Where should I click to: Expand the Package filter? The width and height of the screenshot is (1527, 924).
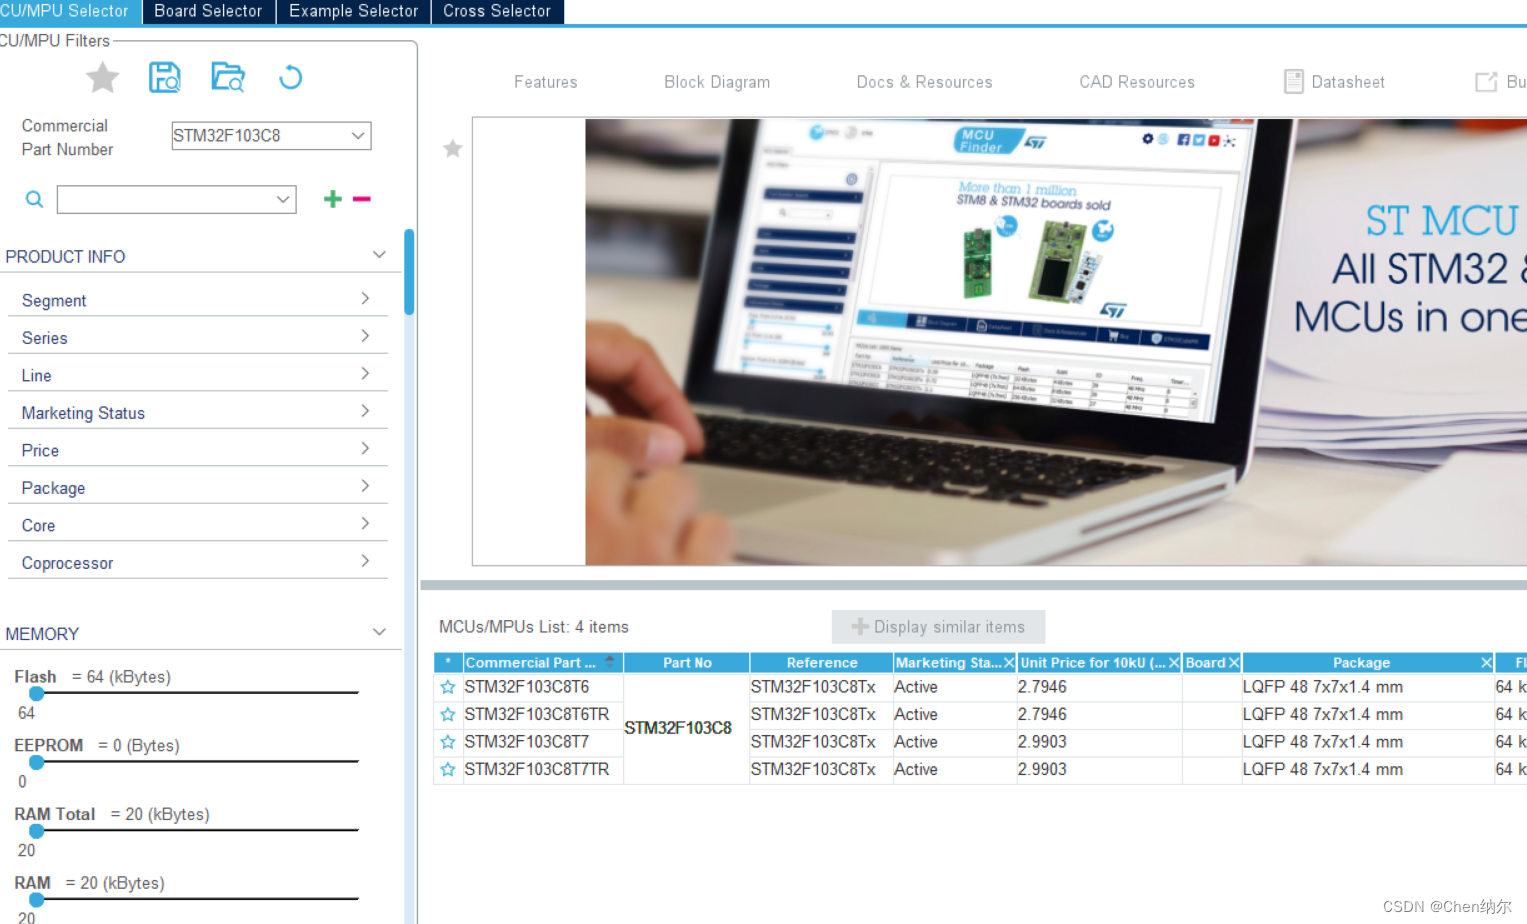(365, 487)
